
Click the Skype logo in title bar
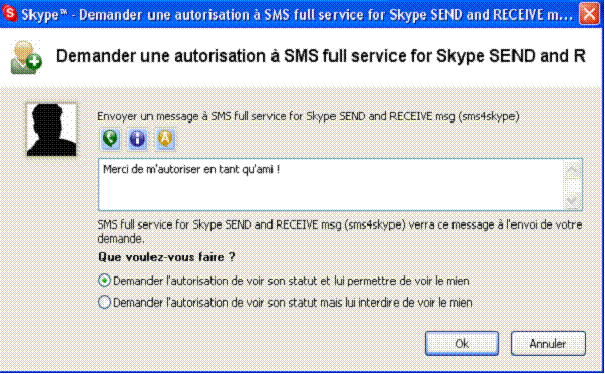pyautogui.click(x=10, y=14)
